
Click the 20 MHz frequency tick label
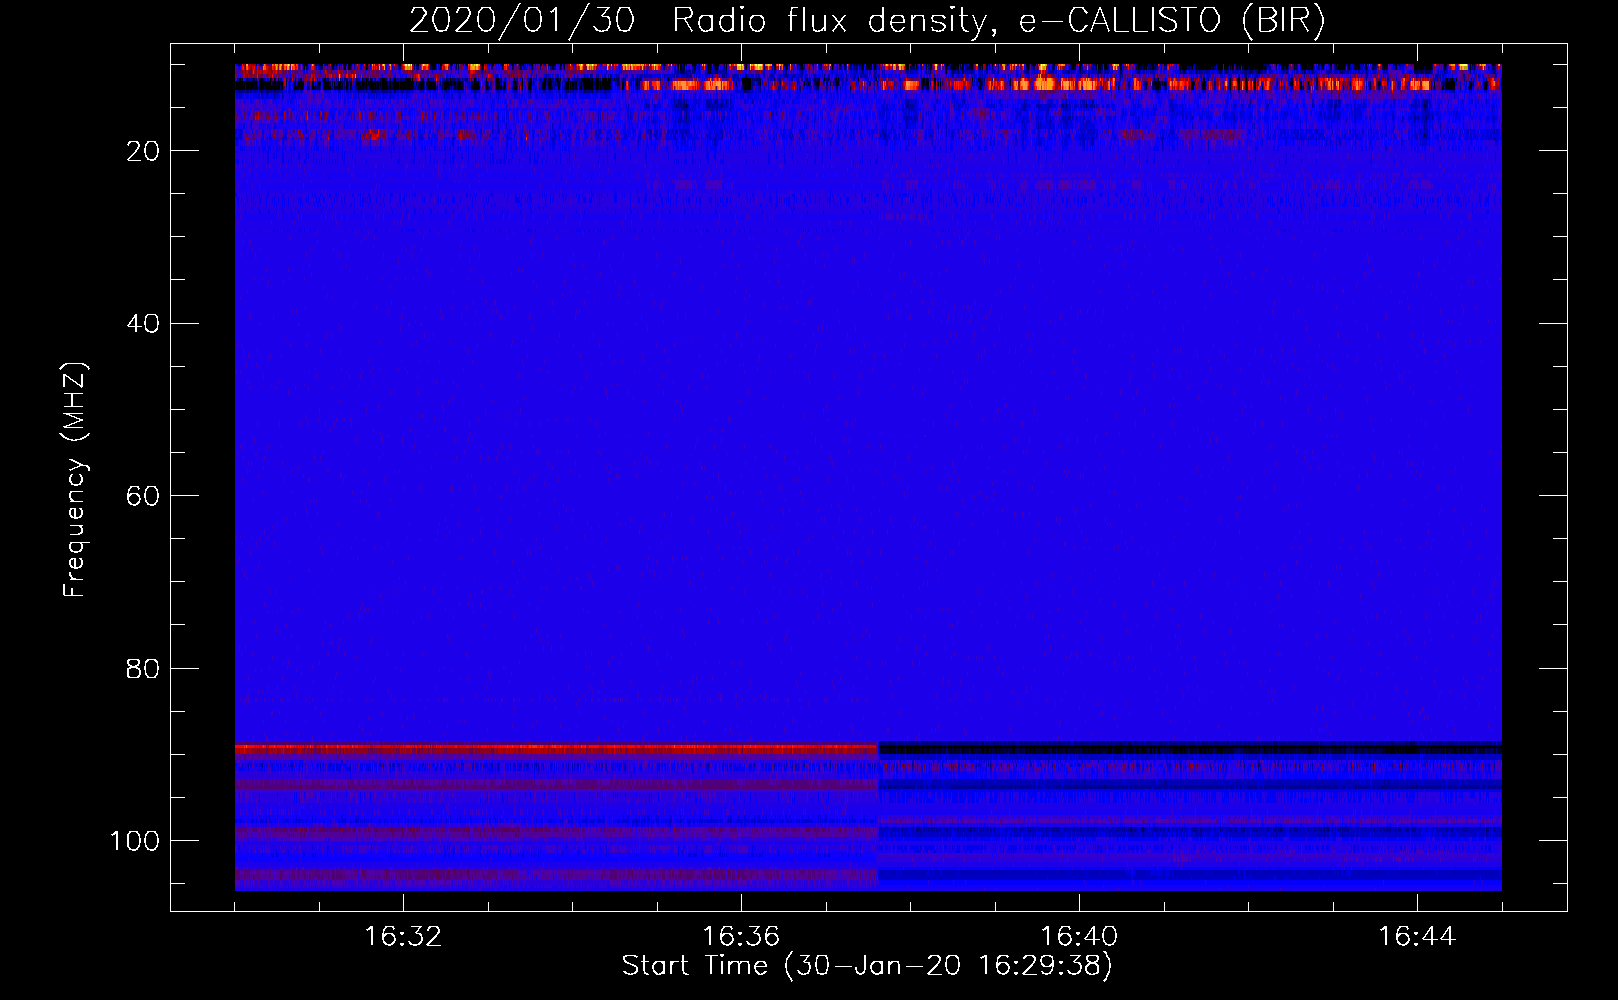[x=143, y=151]
